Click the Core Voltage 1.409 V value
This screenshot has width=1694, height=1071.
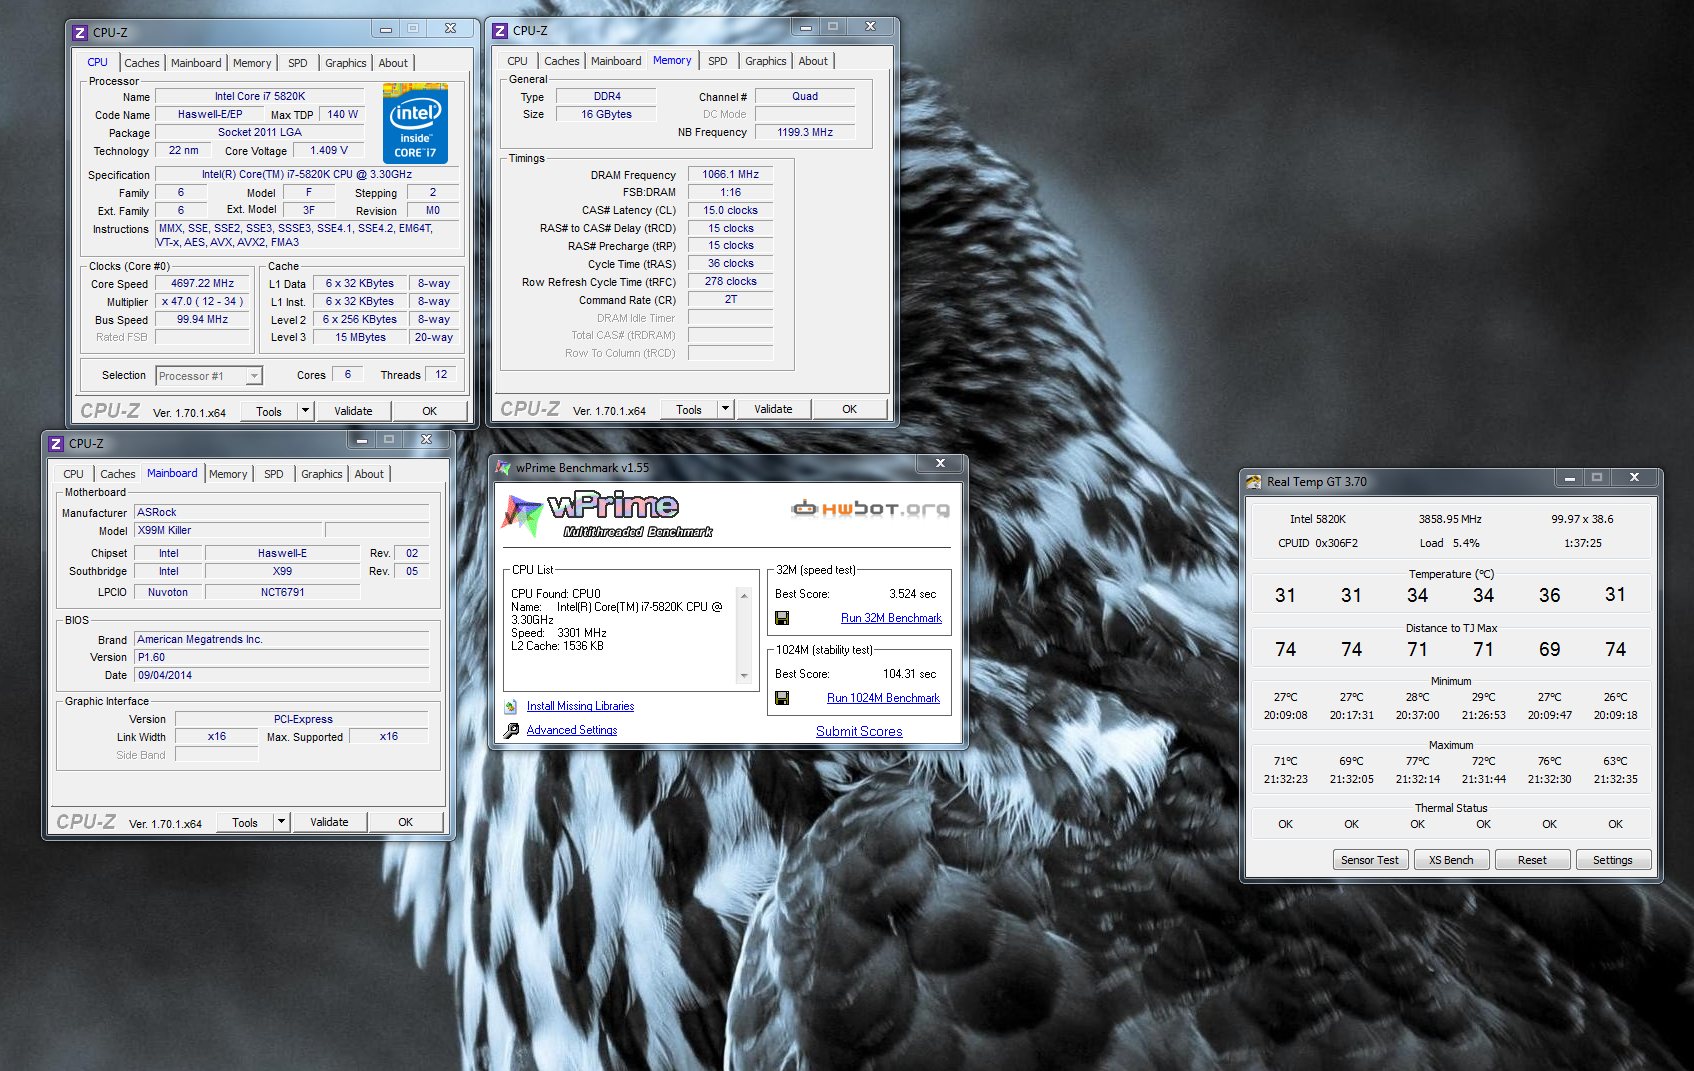[329, 151]
